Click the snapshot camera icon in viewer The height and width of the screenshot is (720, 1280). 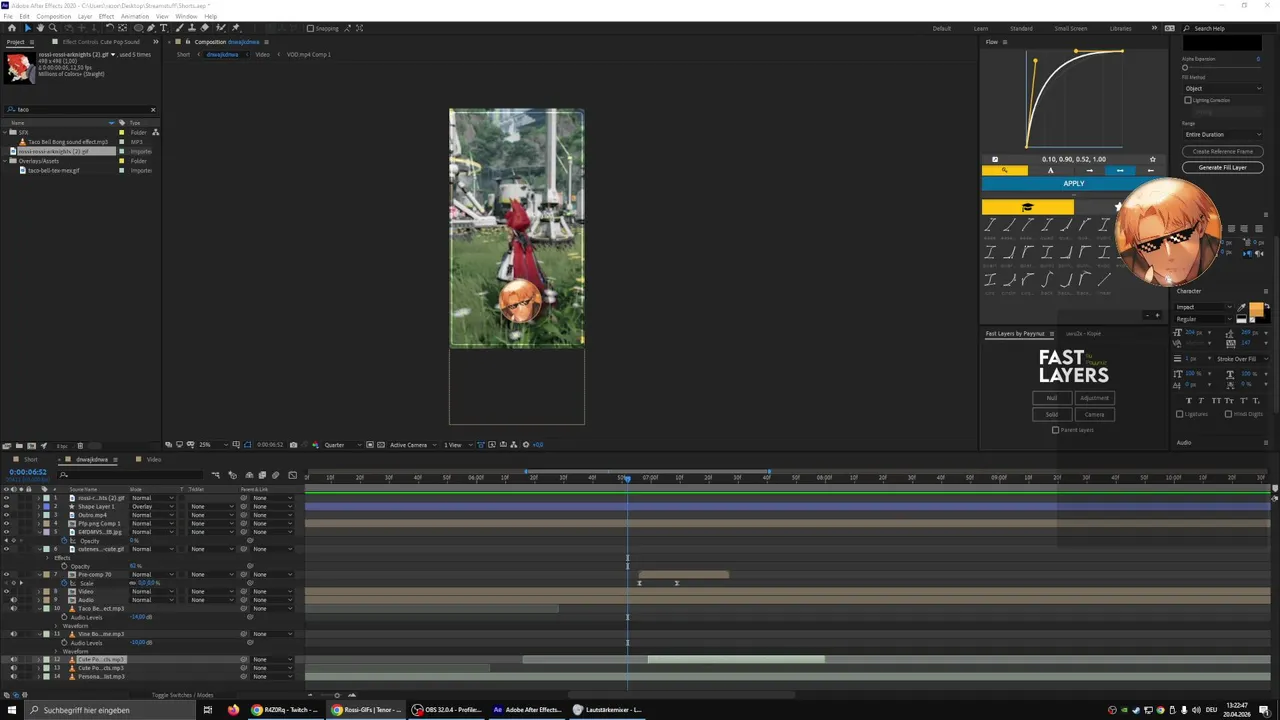(293, 444)
